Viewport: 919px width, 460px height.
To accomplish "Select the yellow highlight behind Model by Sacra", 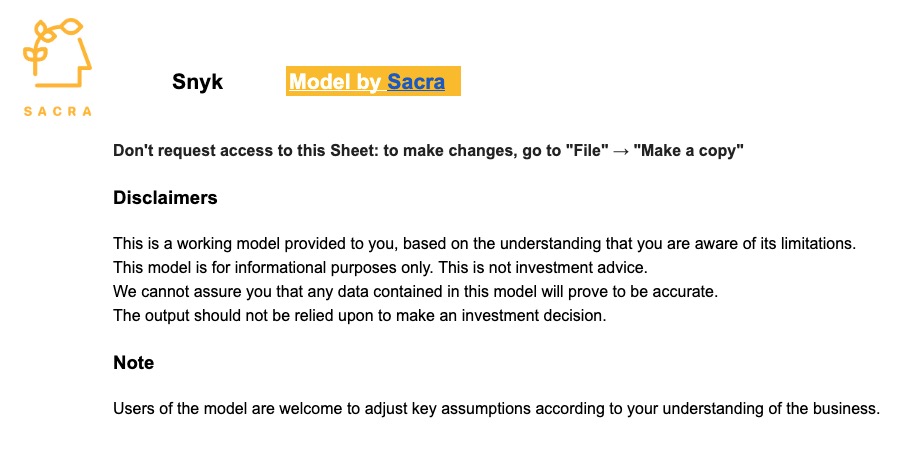I will pyautogui.click(x=373, y=81).
